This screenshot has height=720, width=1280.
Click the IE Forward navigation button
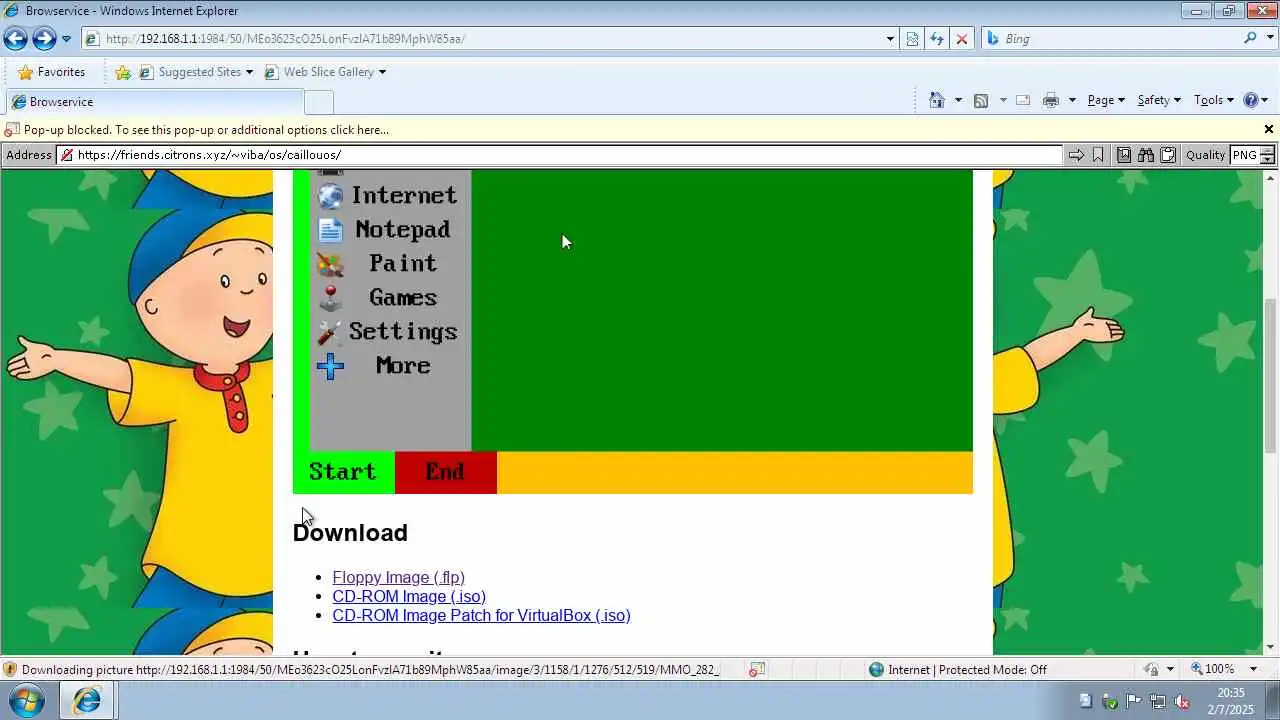[x=44, y=39]
